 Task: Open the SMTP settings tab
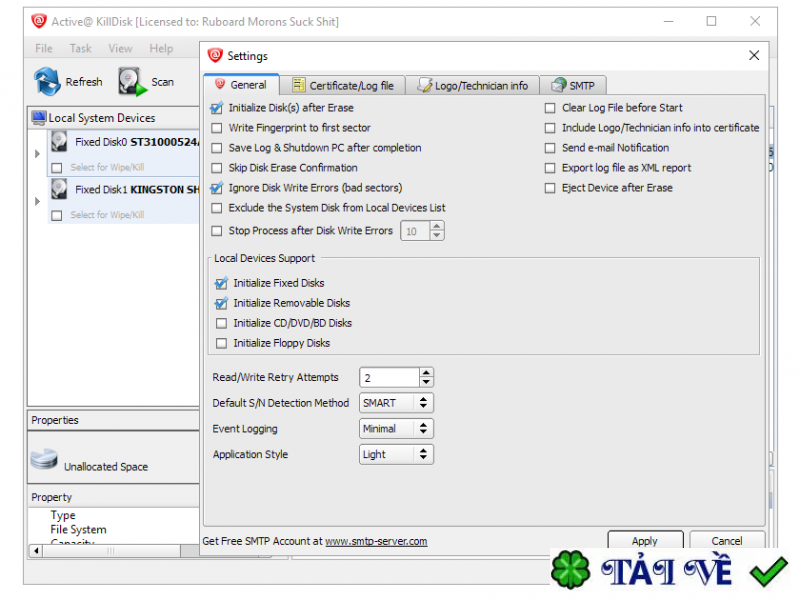[x=574, y=85]
